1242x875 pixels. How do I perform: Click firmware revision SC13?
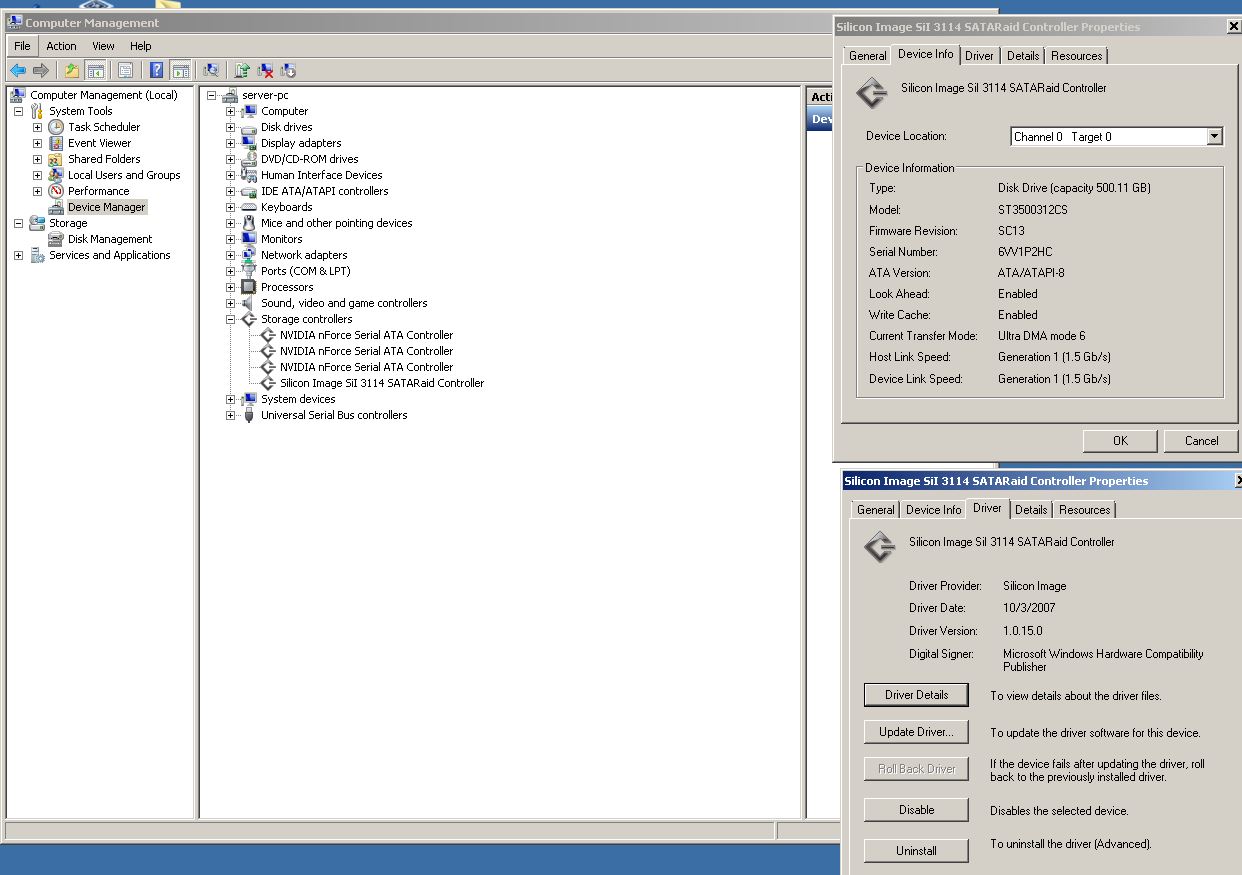[1011, 231]
